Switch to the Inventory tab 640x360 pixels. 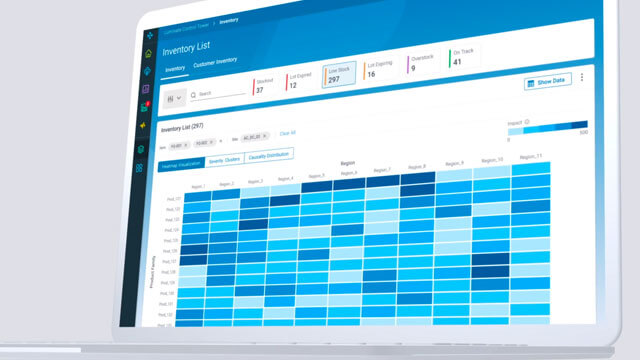(175, 69)
